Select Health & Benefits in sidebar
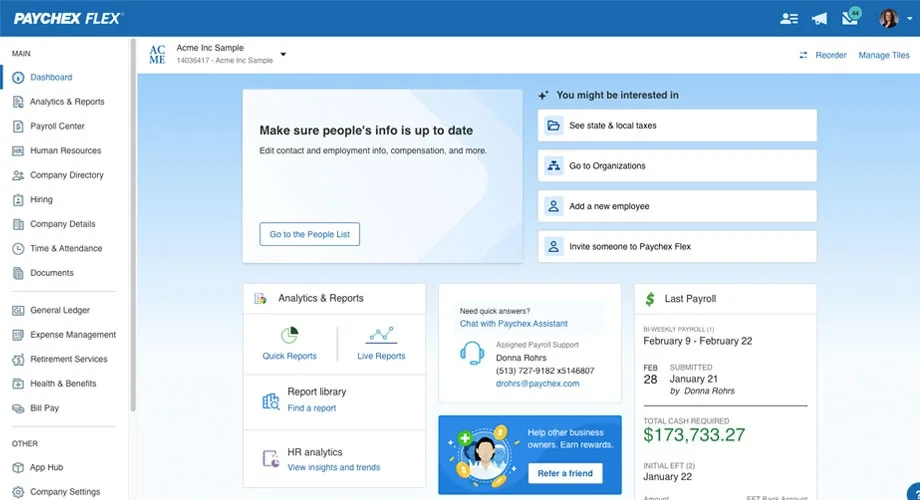The image size is (920, 500). click(x=63, y=384)
